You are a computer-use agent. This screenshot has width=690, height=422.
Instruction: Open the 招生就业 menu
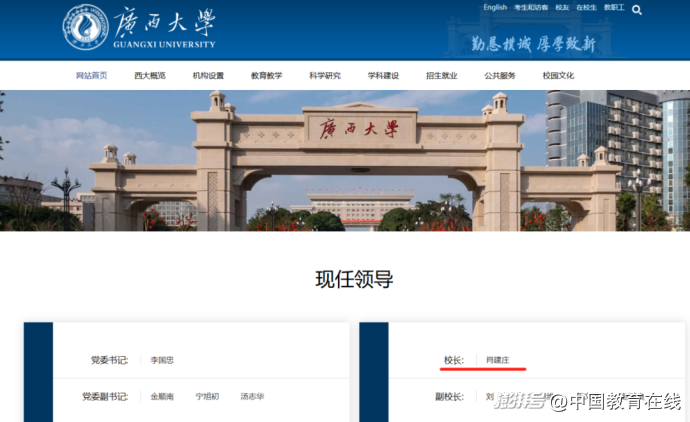pos(441,76)
